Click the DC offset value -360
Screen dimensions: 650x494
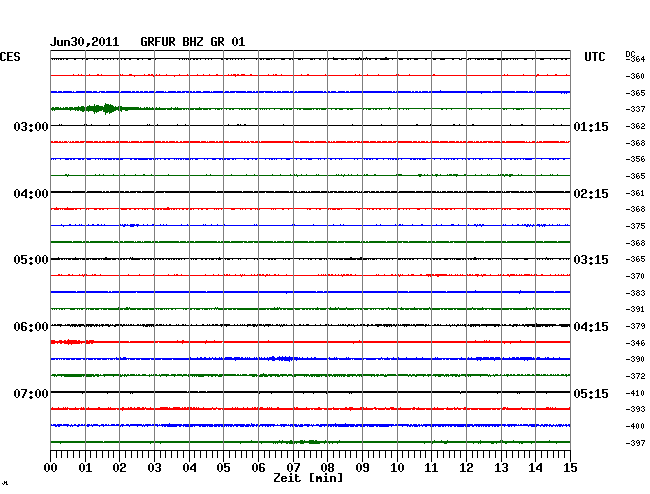click(635, 76)
